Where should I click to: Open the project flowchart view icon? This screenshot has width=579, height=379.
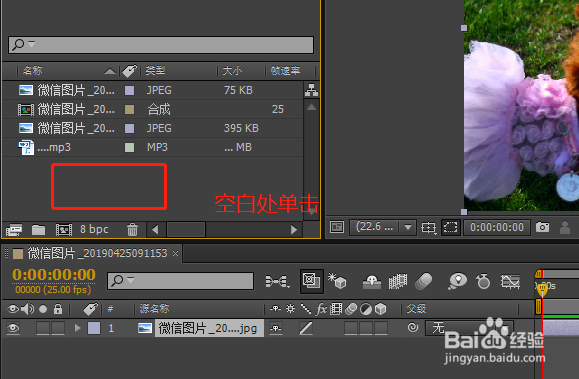tap(311, 90)
